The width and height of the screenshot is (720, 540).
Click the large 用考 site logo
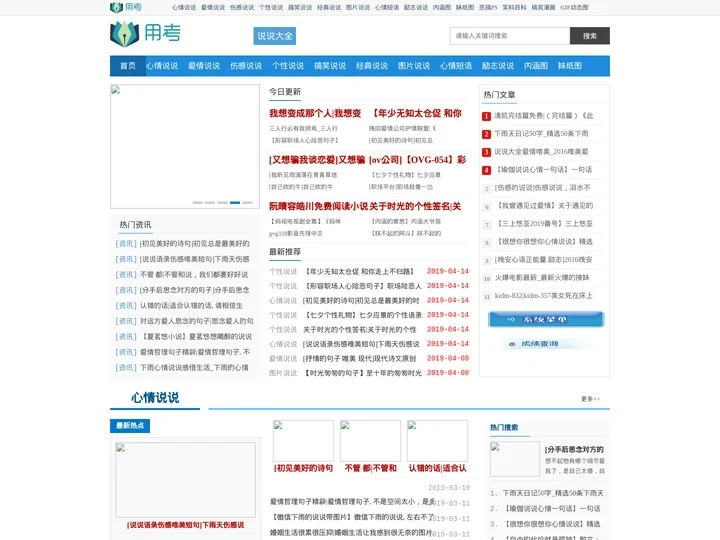pos(145,34)
